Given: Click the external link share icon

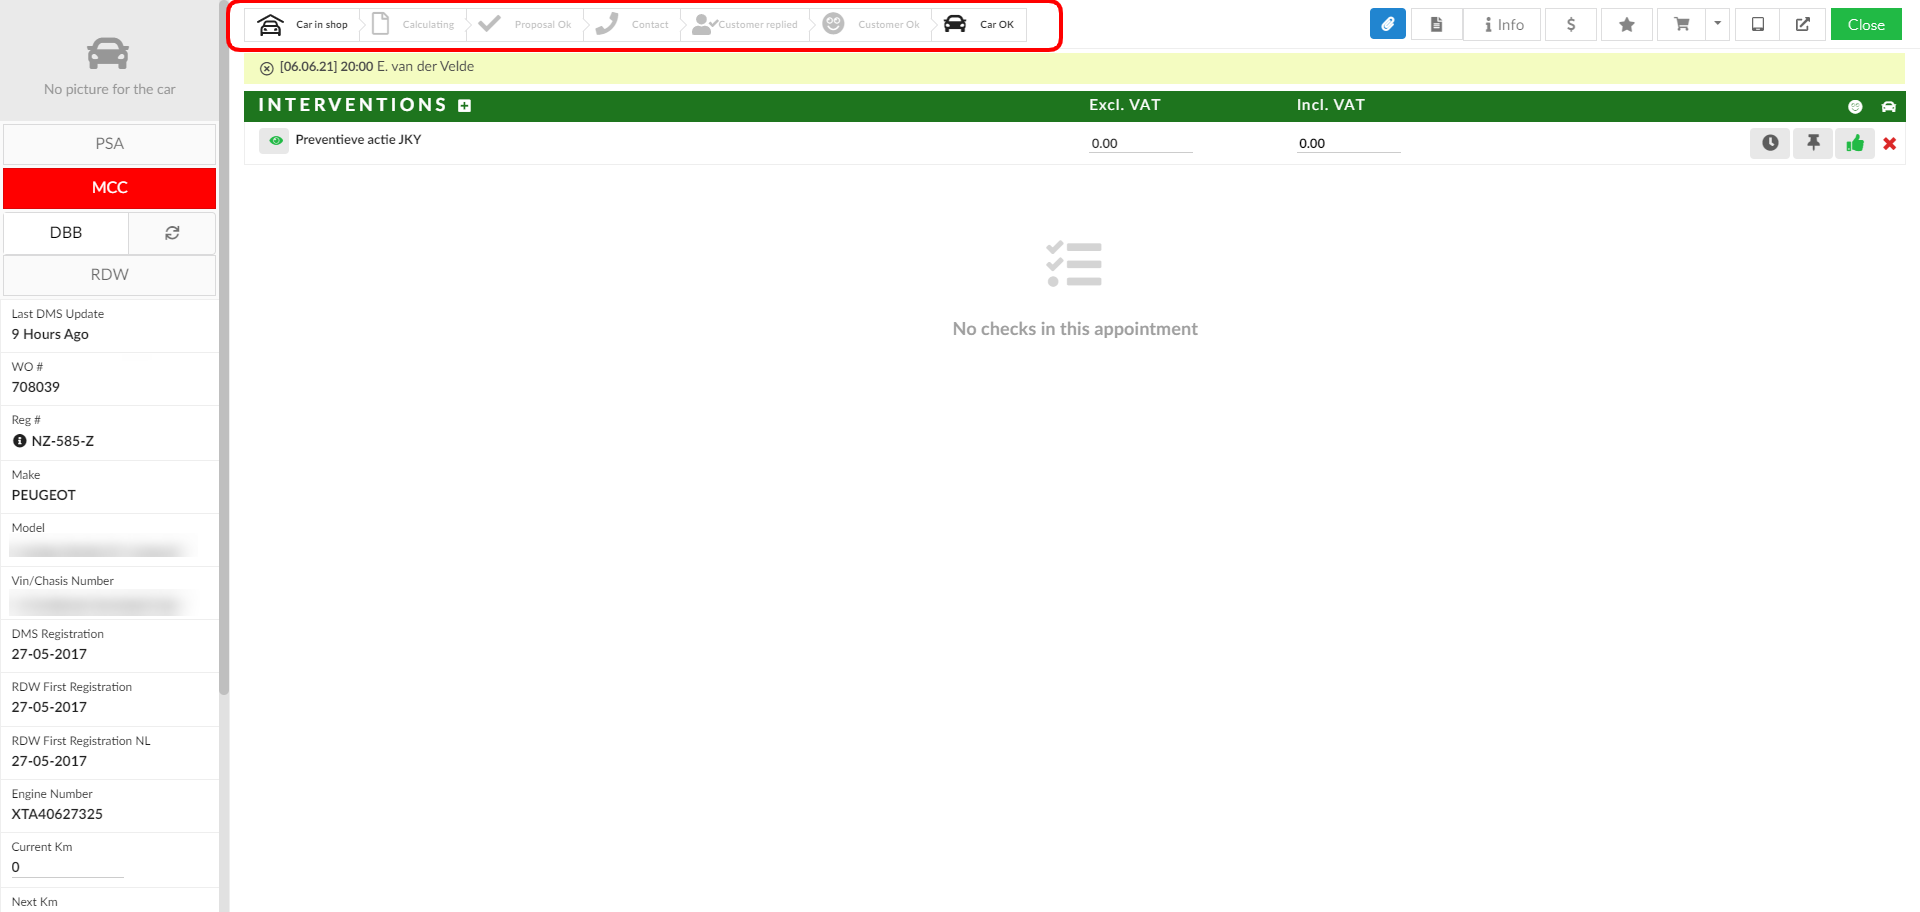Looking at the screenshot, I should click(x=1802, y=24).
